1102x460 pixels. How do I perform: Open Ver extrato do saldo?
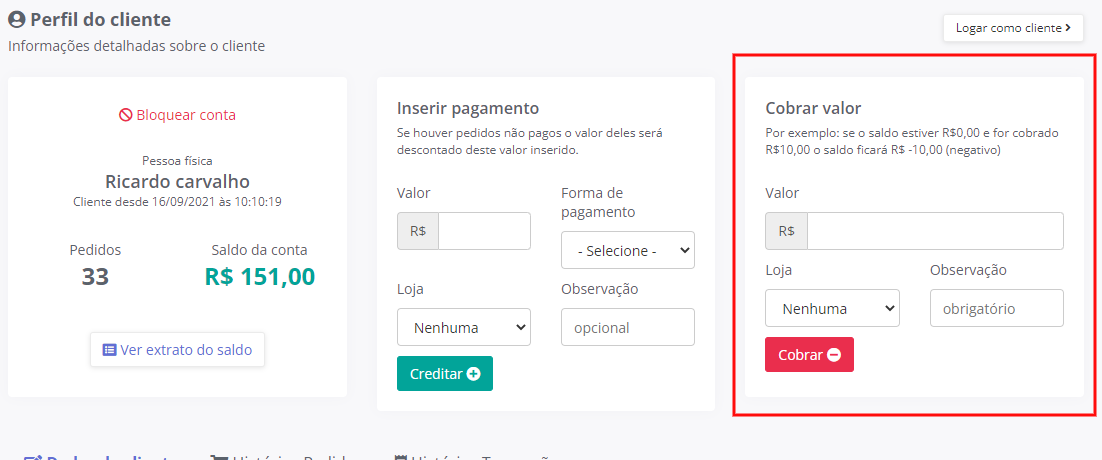coord(177,350)
